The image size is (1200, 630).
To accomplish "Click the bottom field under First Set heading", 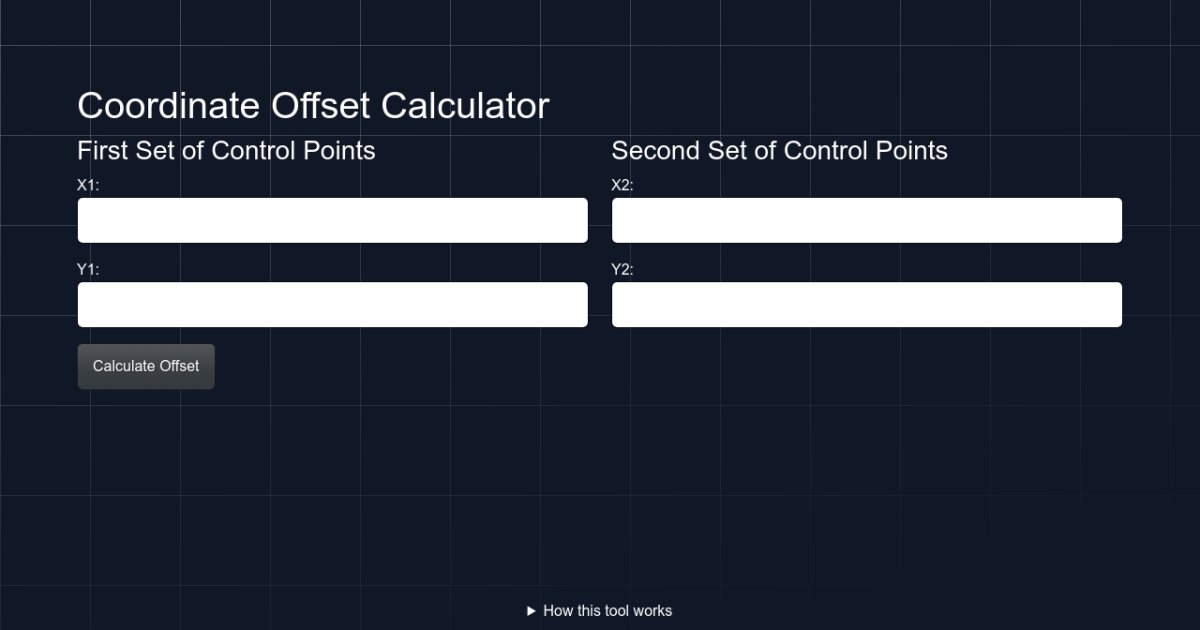I will [x=332, y=304].
